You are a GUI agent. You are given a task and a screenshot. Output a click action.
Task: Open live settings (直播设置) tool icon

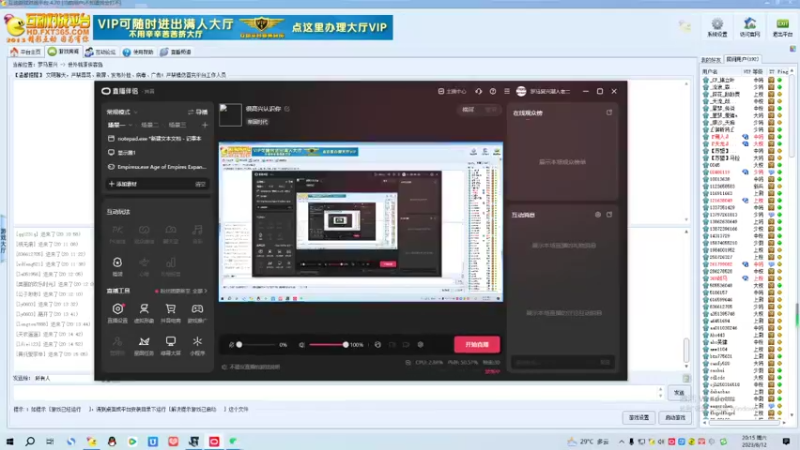click(x=117, y=312)
